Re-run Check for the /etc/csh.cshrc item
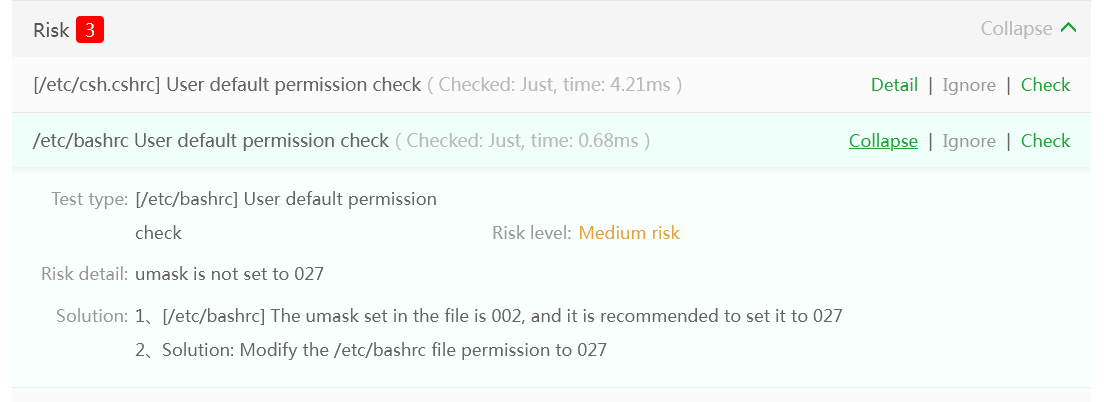The height and width of the screenshot is (402, 1104). (1045, 85)
